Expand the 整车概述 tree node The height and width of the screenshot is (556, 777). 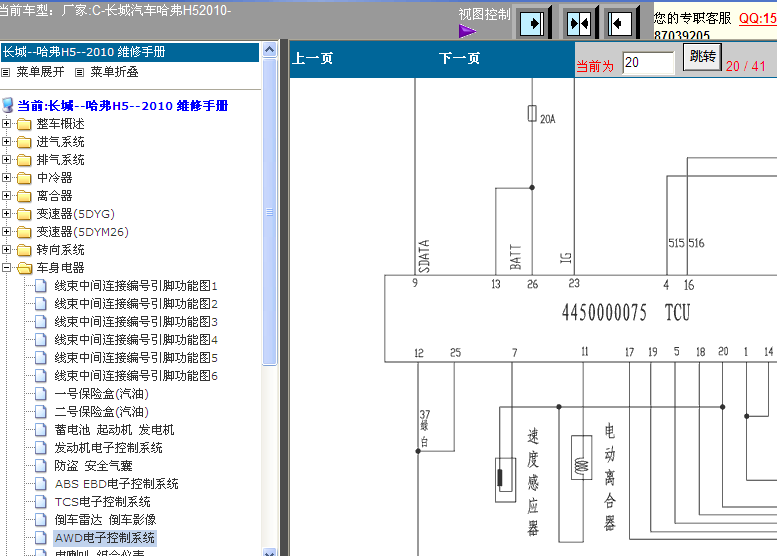coord(6,123)
